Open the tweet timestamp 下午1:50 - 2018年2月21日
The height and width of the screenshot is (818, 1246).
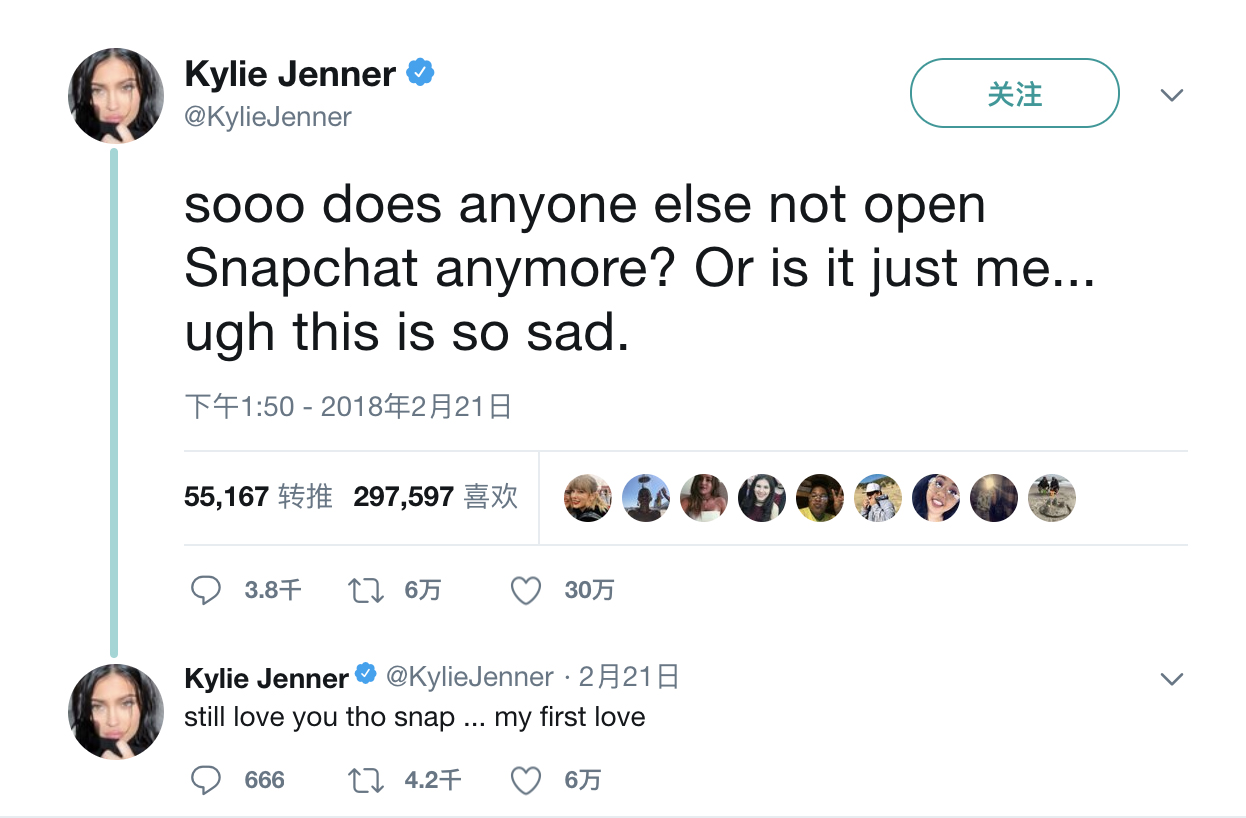(348, 406)
